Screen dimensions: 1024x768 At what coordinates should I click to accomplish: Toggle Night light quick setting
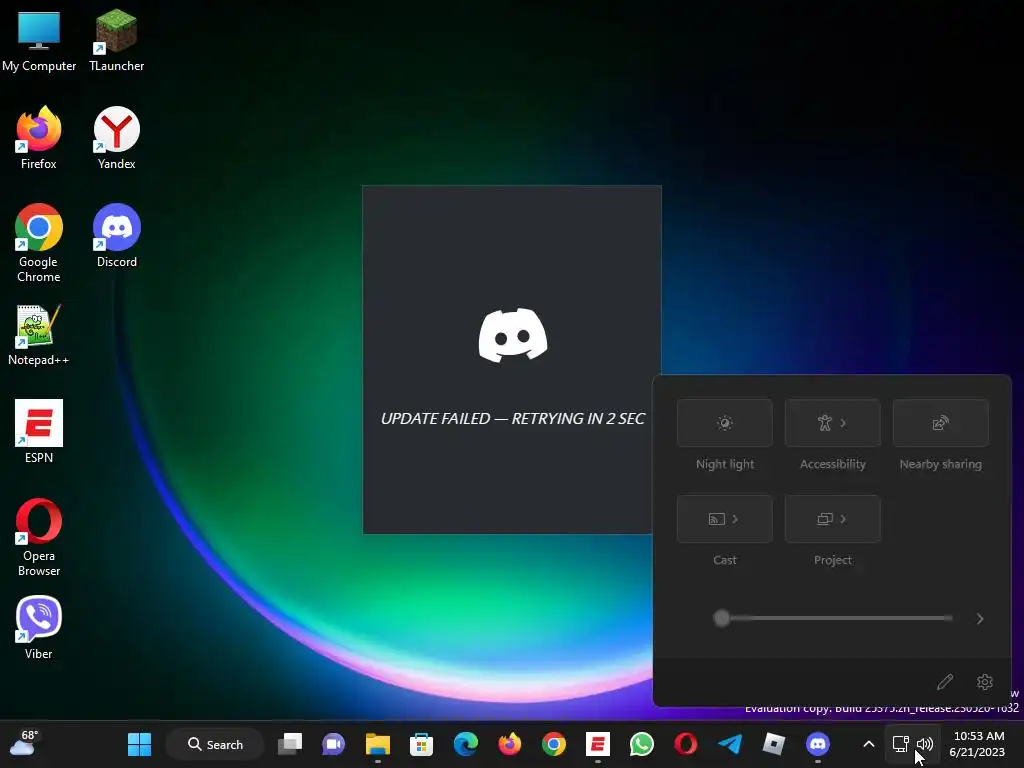click(x=724, y=423)
